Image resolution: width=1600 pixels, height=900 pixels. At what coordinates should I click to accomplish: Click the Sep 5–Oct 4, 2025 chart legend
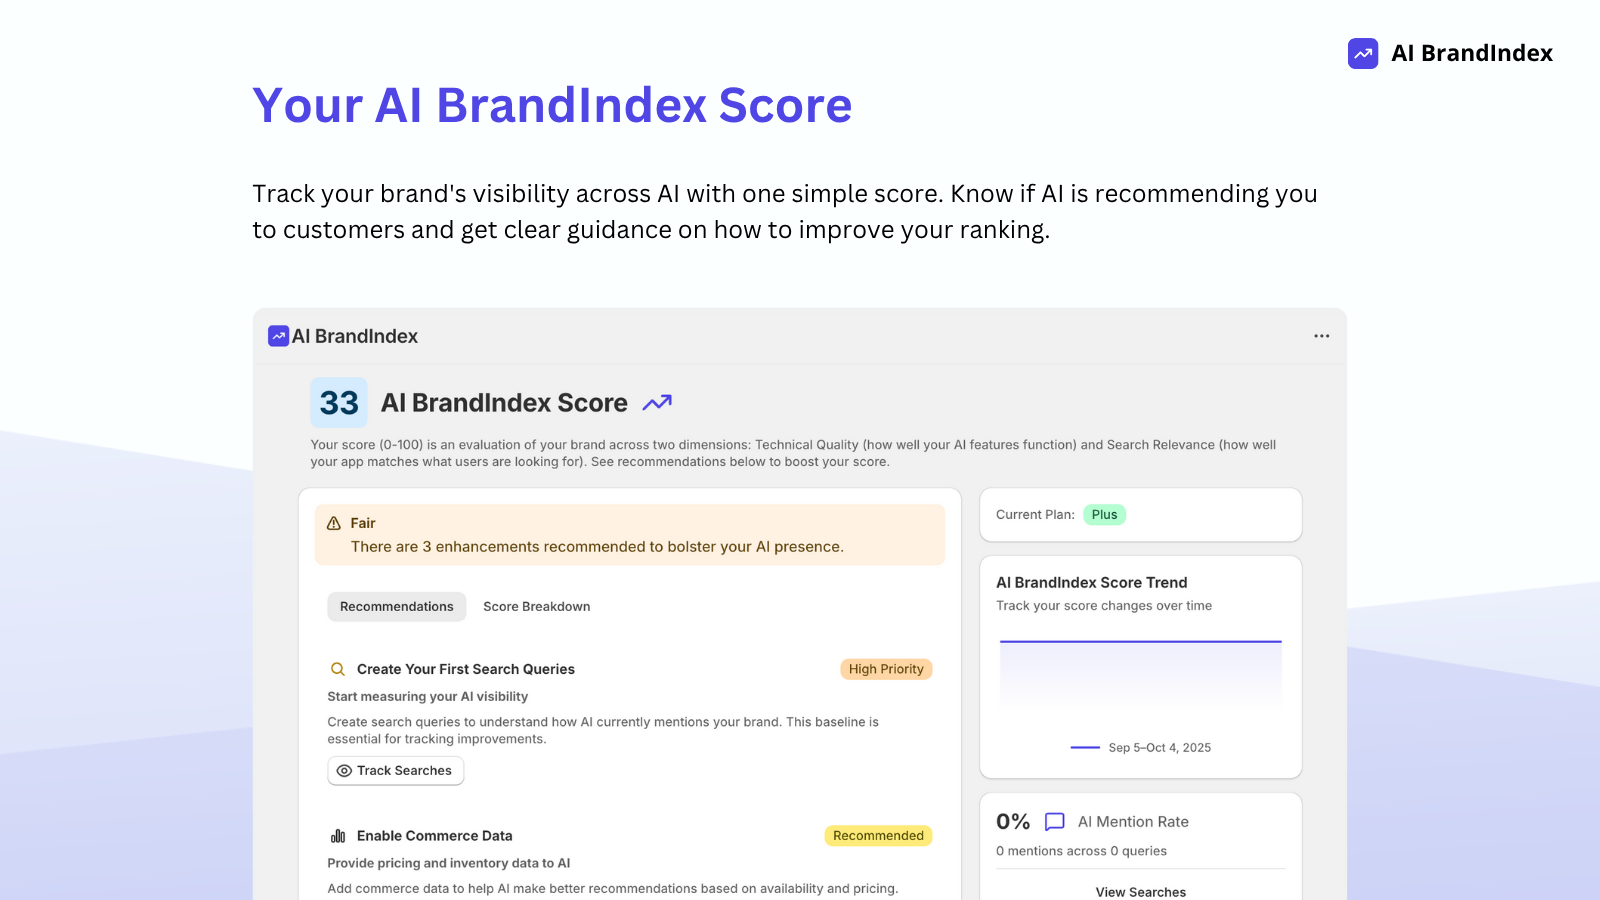(x=1140, y=747)
